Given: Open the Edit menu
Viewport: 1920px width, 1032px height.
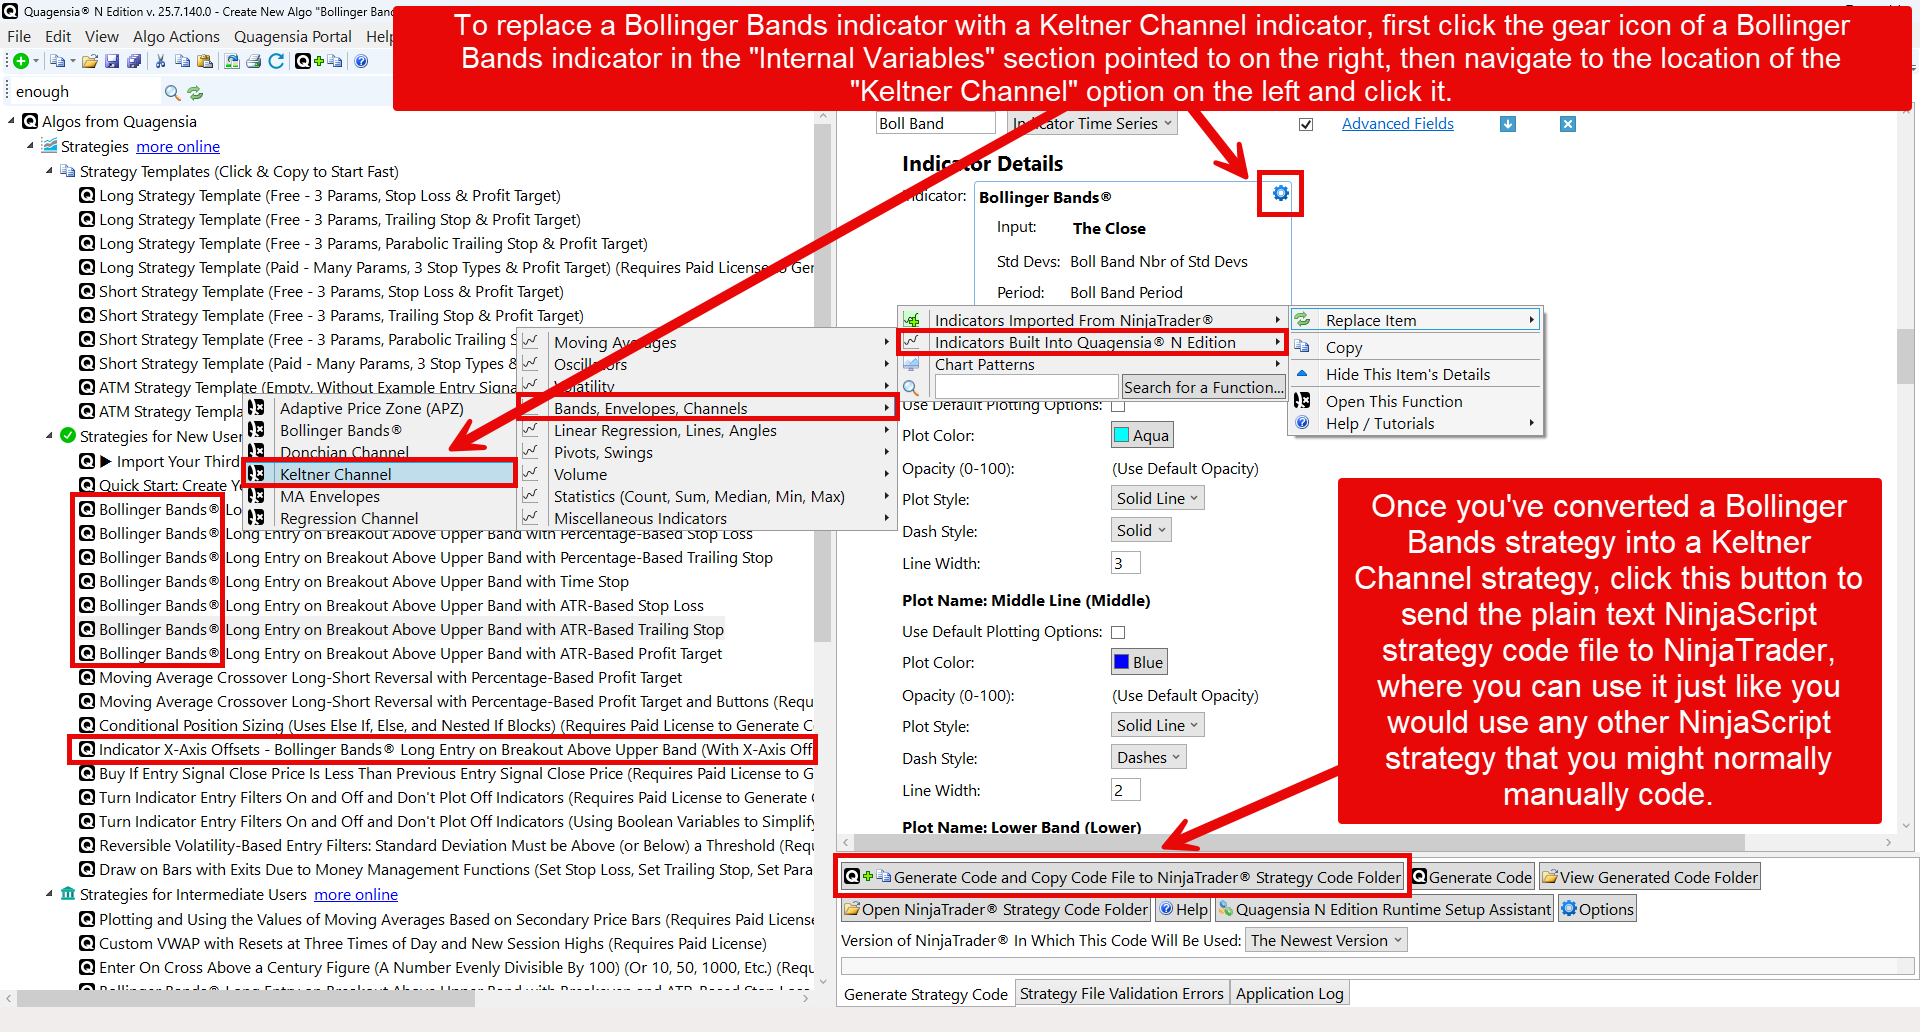Looking at the screenshot, I should pyautogui.click(x=58, y=36).
